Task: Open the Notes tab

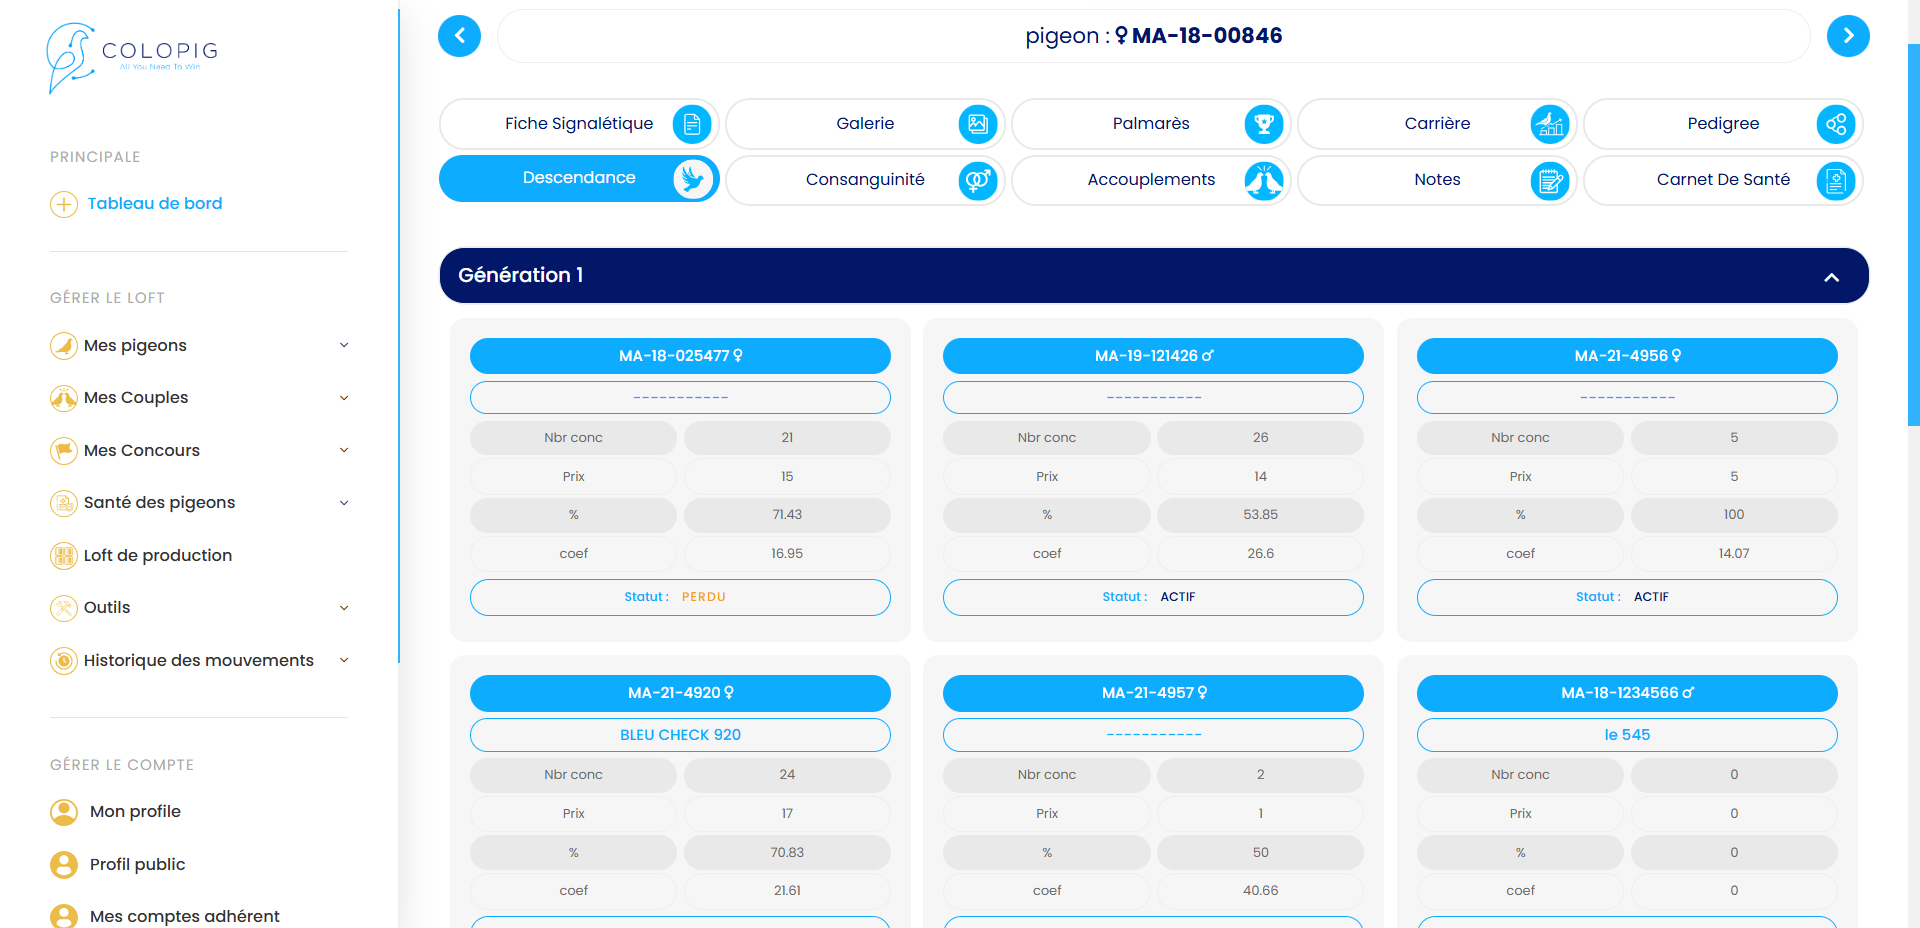Action: click(x=1437, y=180)
